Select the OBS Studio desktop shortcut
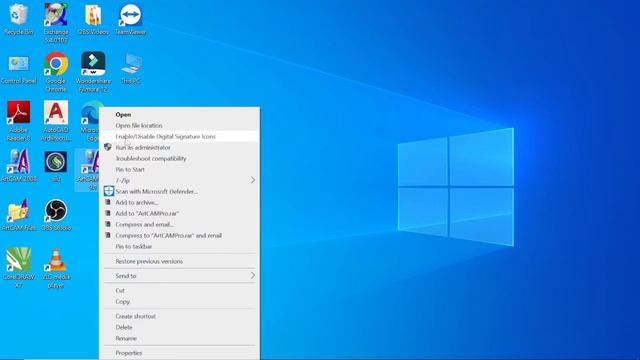 56,211
